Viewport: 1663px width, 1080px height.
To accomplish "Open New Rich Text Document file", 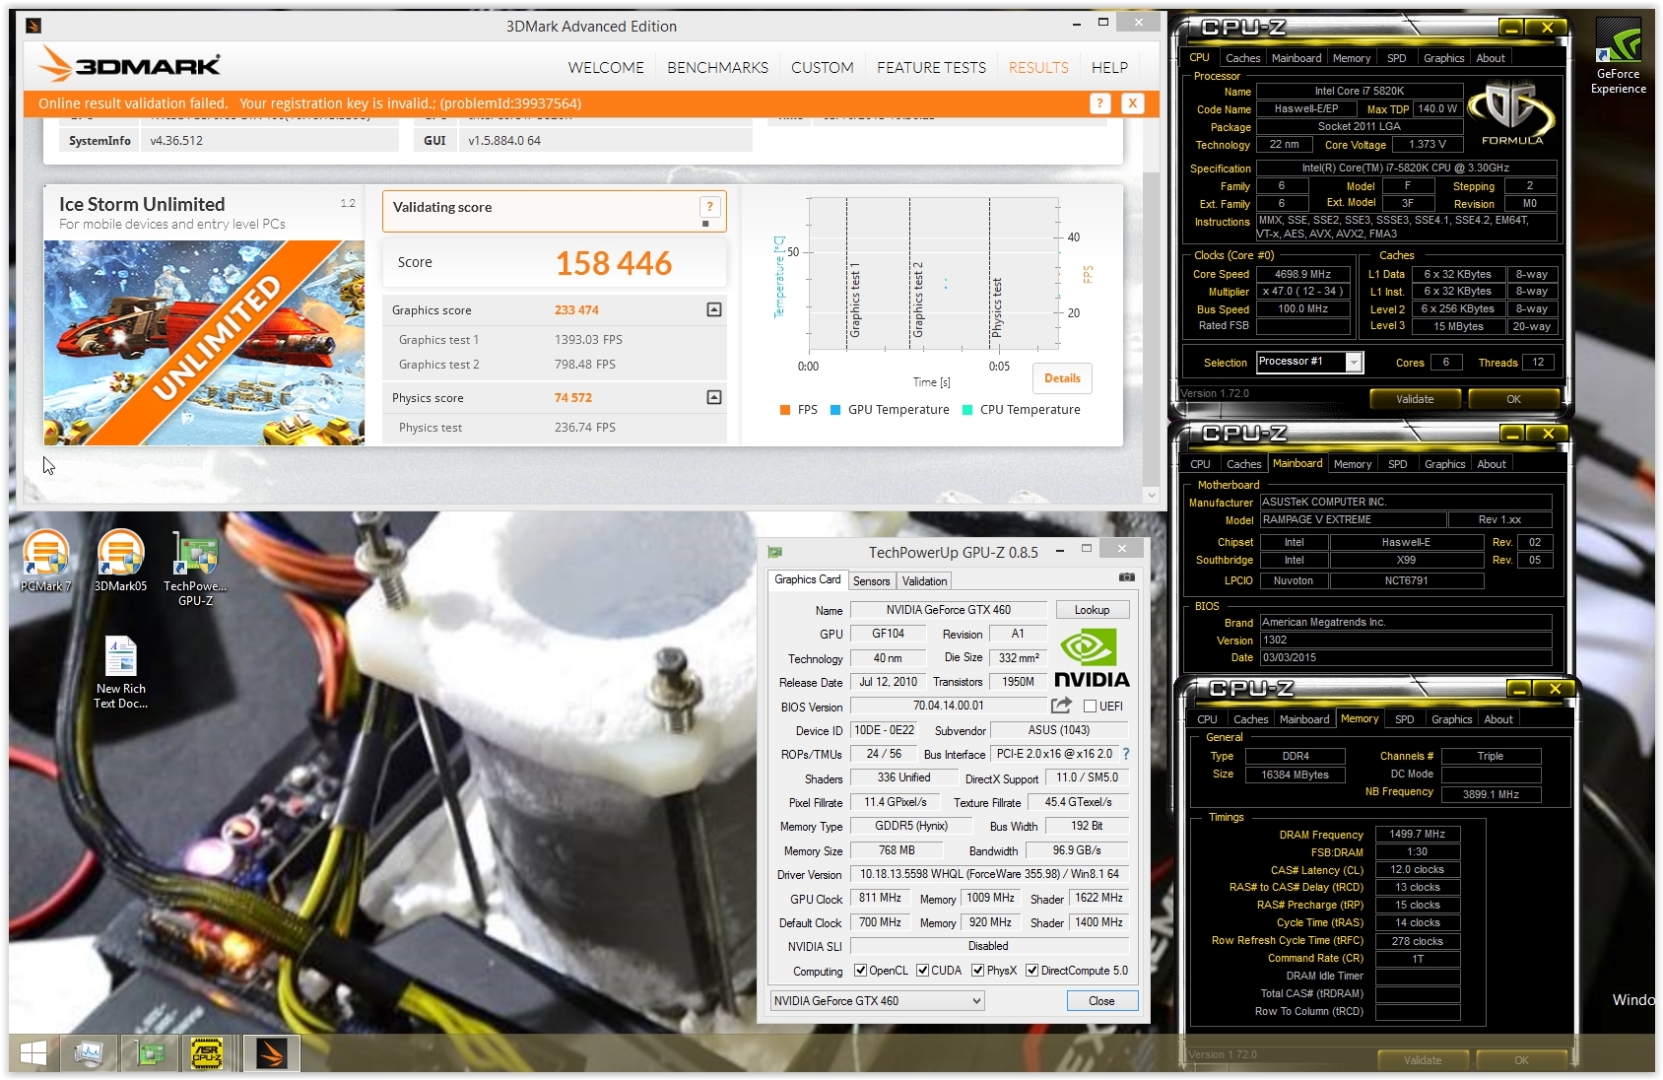I will point(121,672).
